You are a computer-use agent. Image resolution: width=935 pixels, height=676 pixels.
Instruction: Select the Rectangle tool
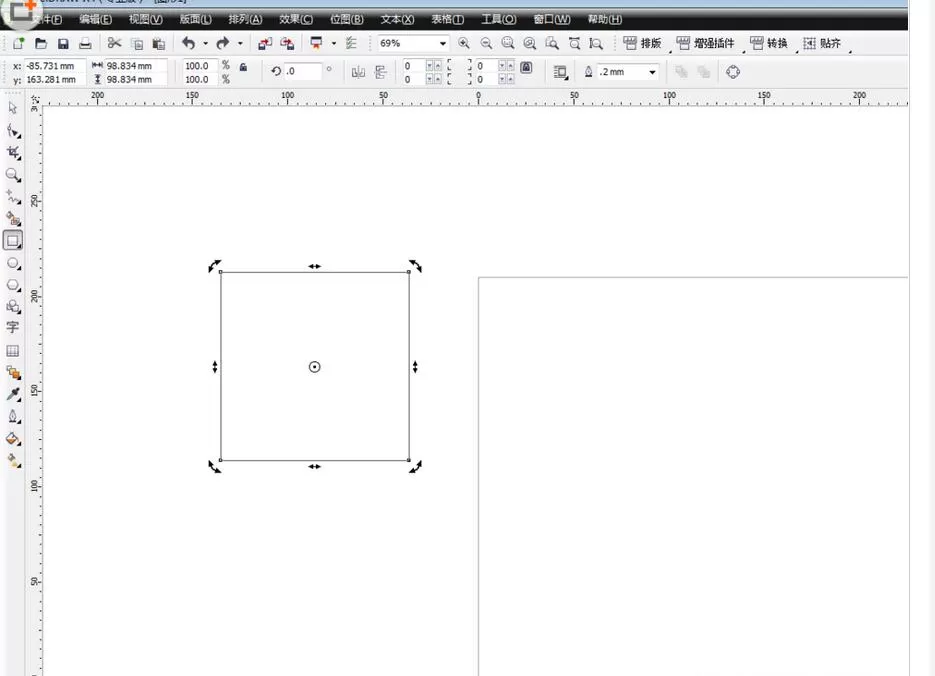[13, 240]
